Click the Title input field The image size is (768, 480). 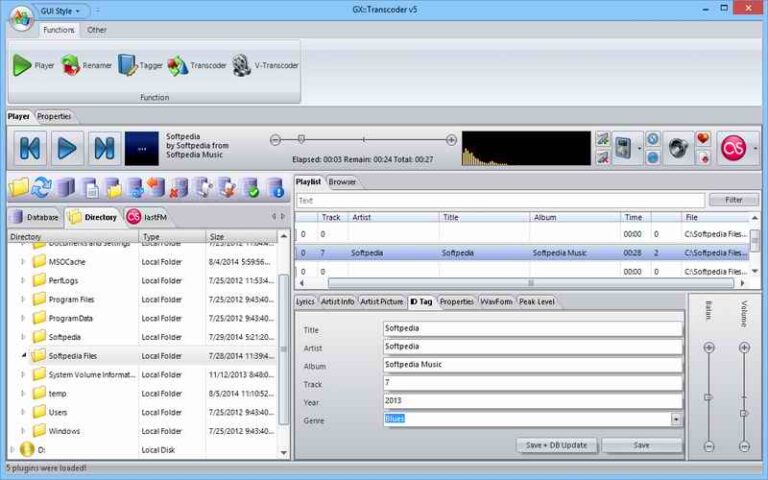coord(532,329)
